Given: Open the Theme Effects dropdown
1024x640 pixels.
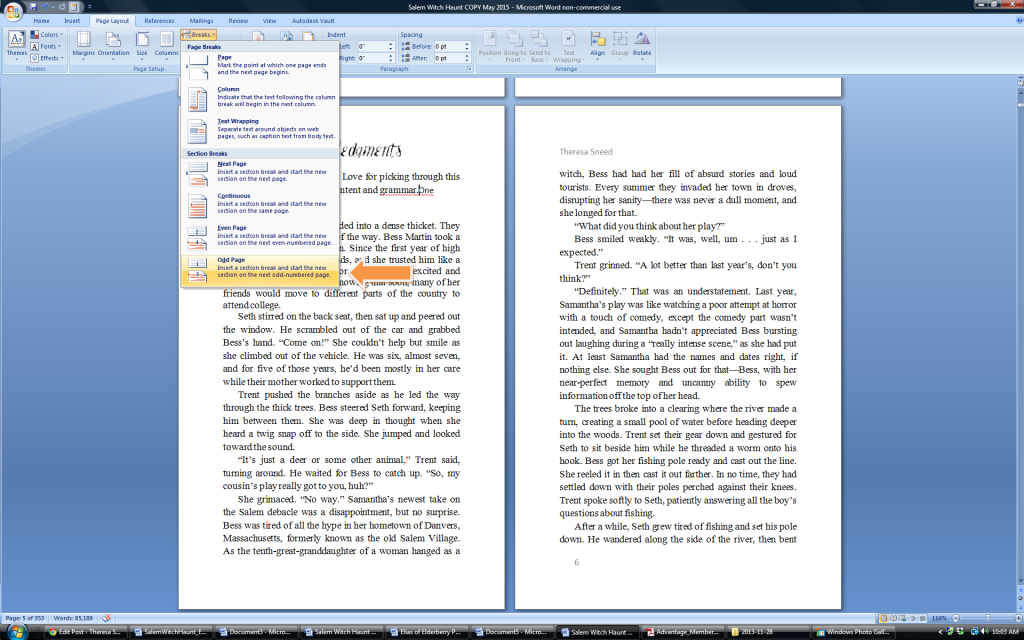Looking at the screenshot, I should [46, 58].
